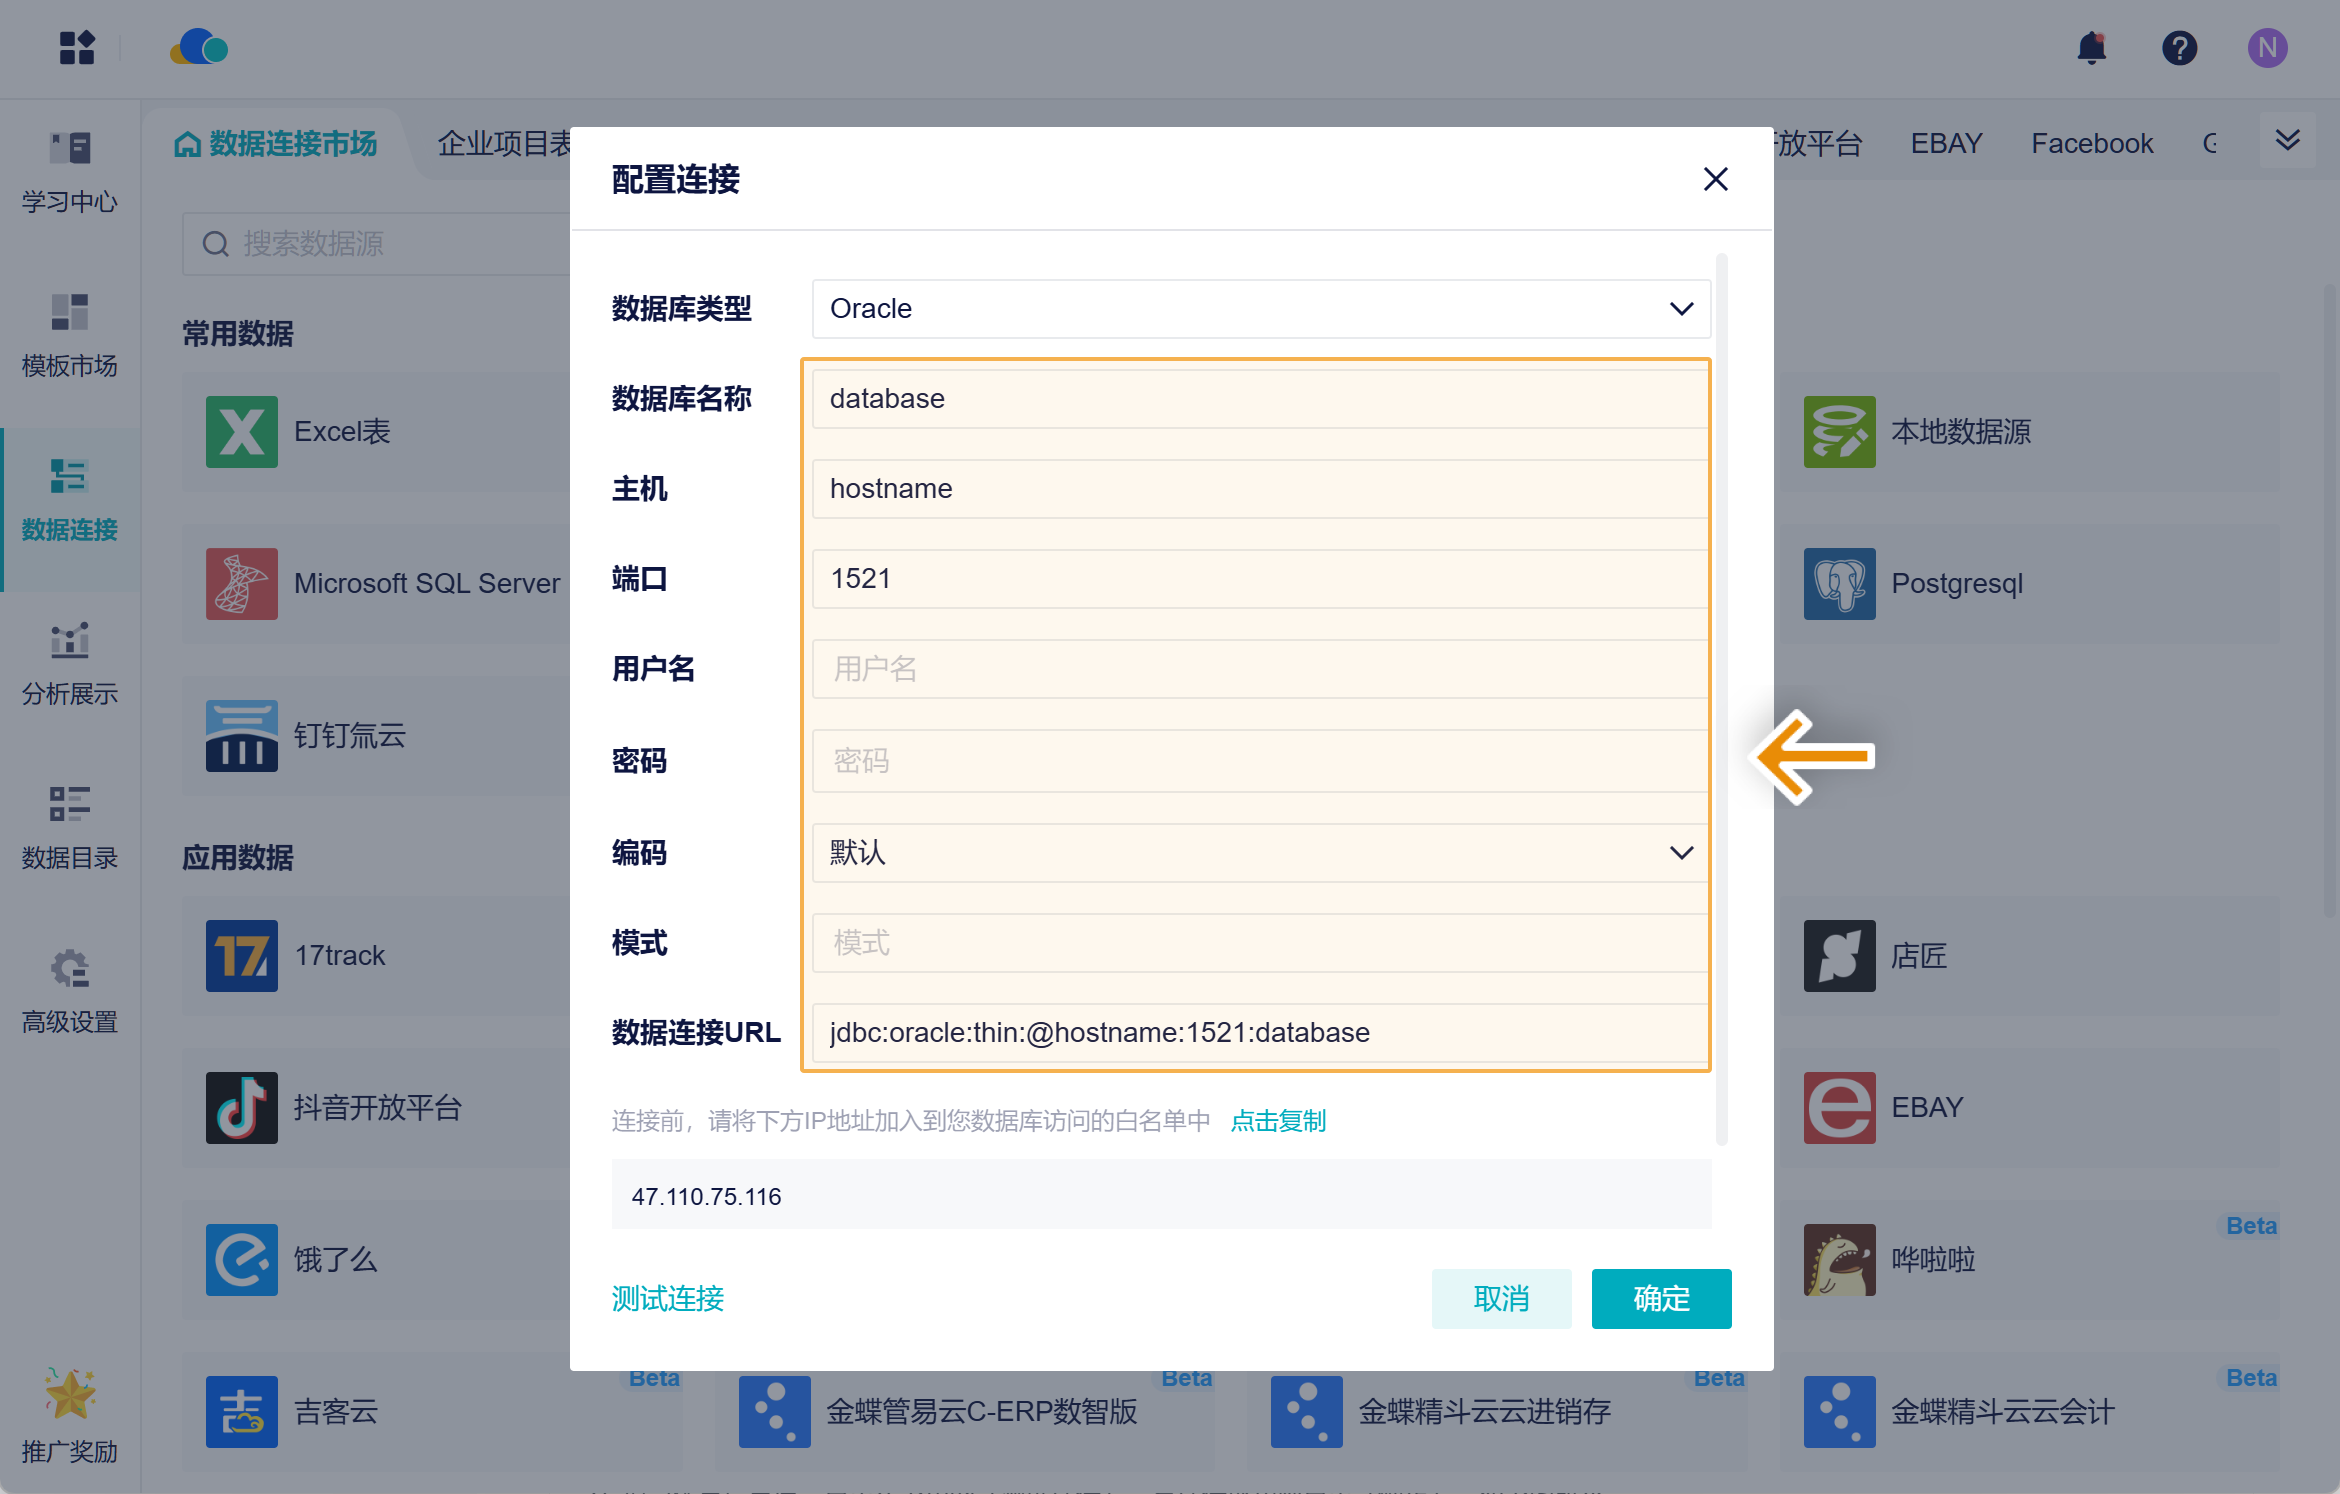2340x1494 pixels.
Task: Switch to the Facebook tab
Action: (x=2092, y=144)
